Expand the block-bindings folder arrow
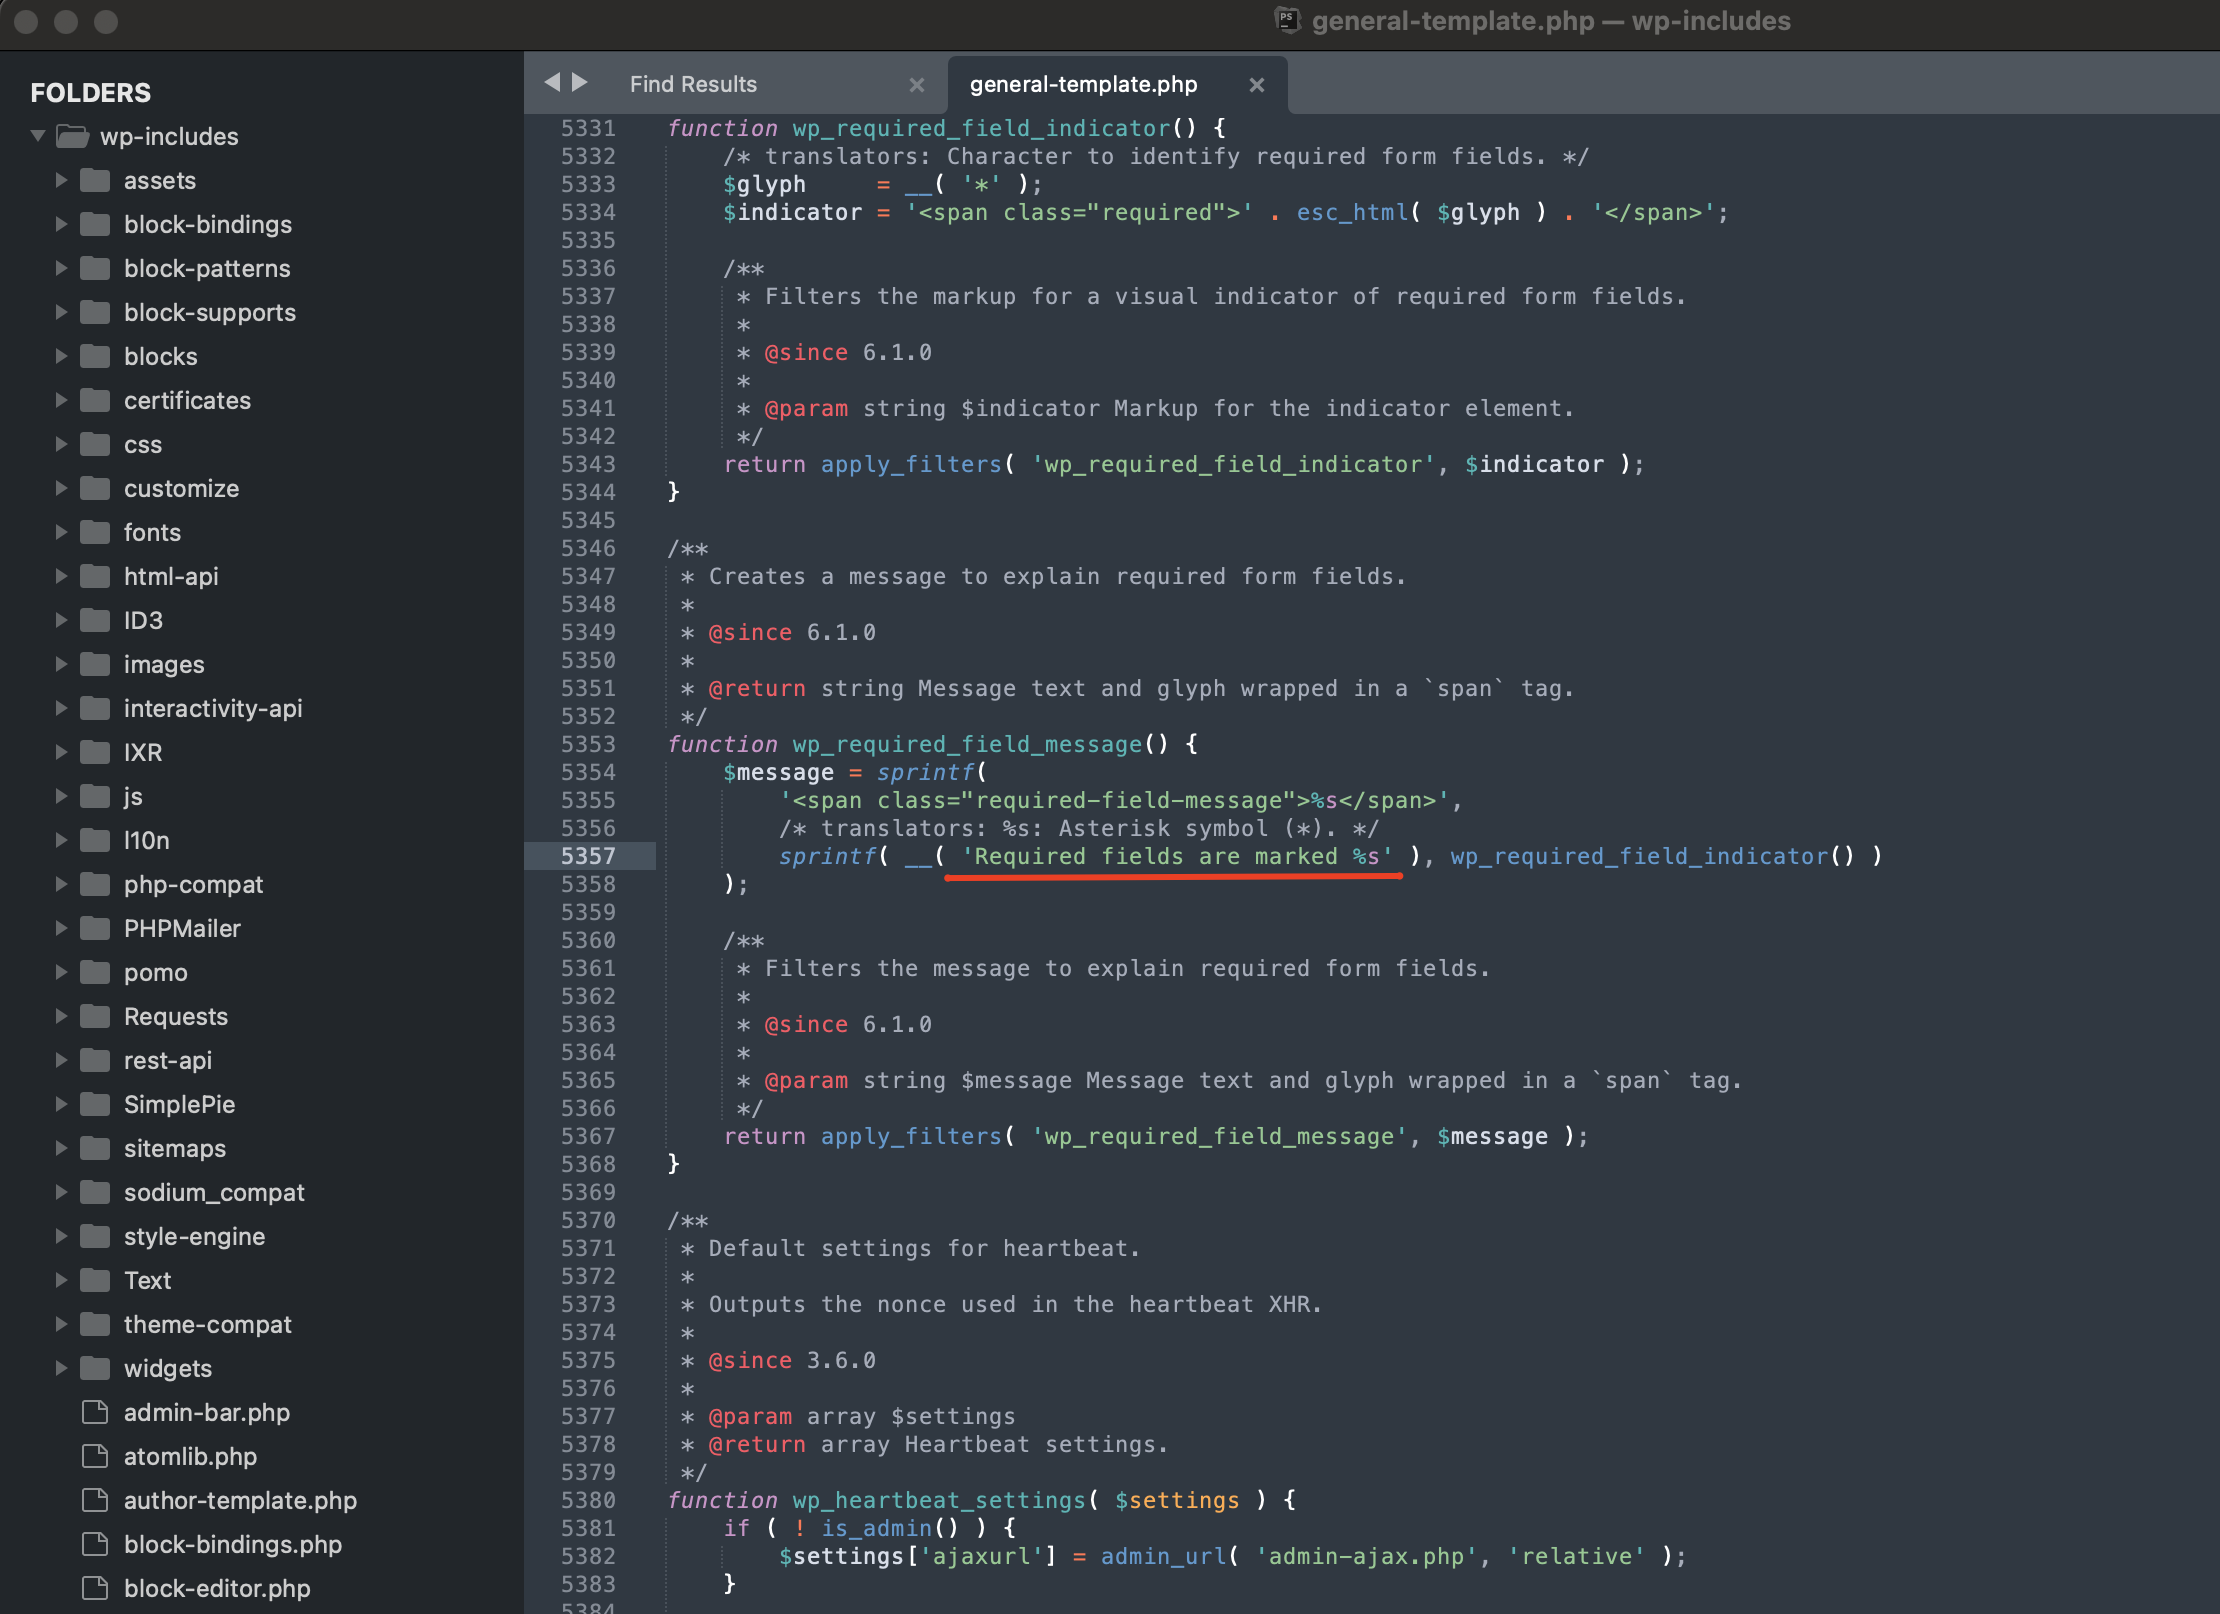Viewport: 2220px width, 1614px height. [61, 224]
